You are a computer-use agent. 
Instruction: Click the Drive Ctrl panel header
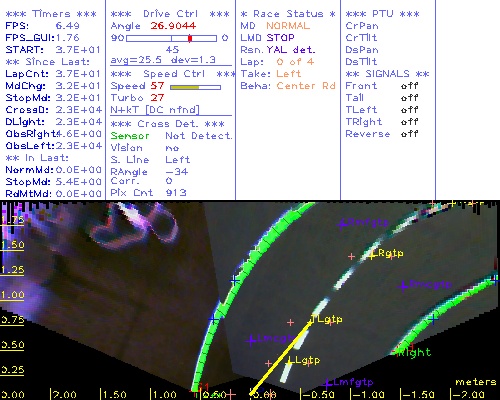pos(170,14)
